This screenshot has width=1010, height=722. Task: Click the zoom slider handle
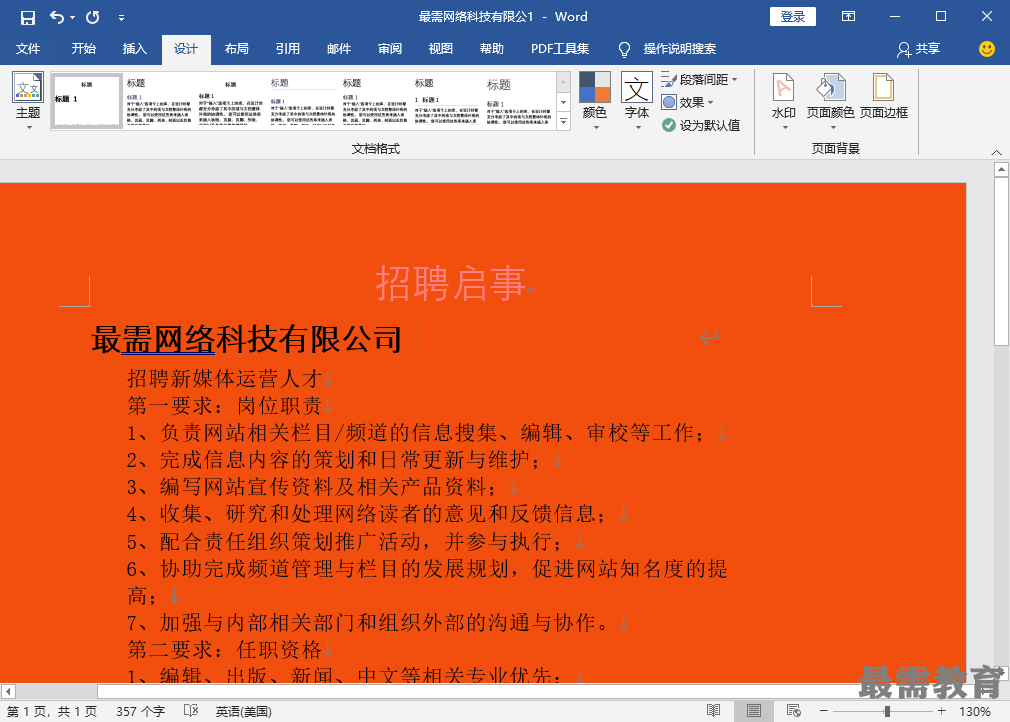pos(887,711)
